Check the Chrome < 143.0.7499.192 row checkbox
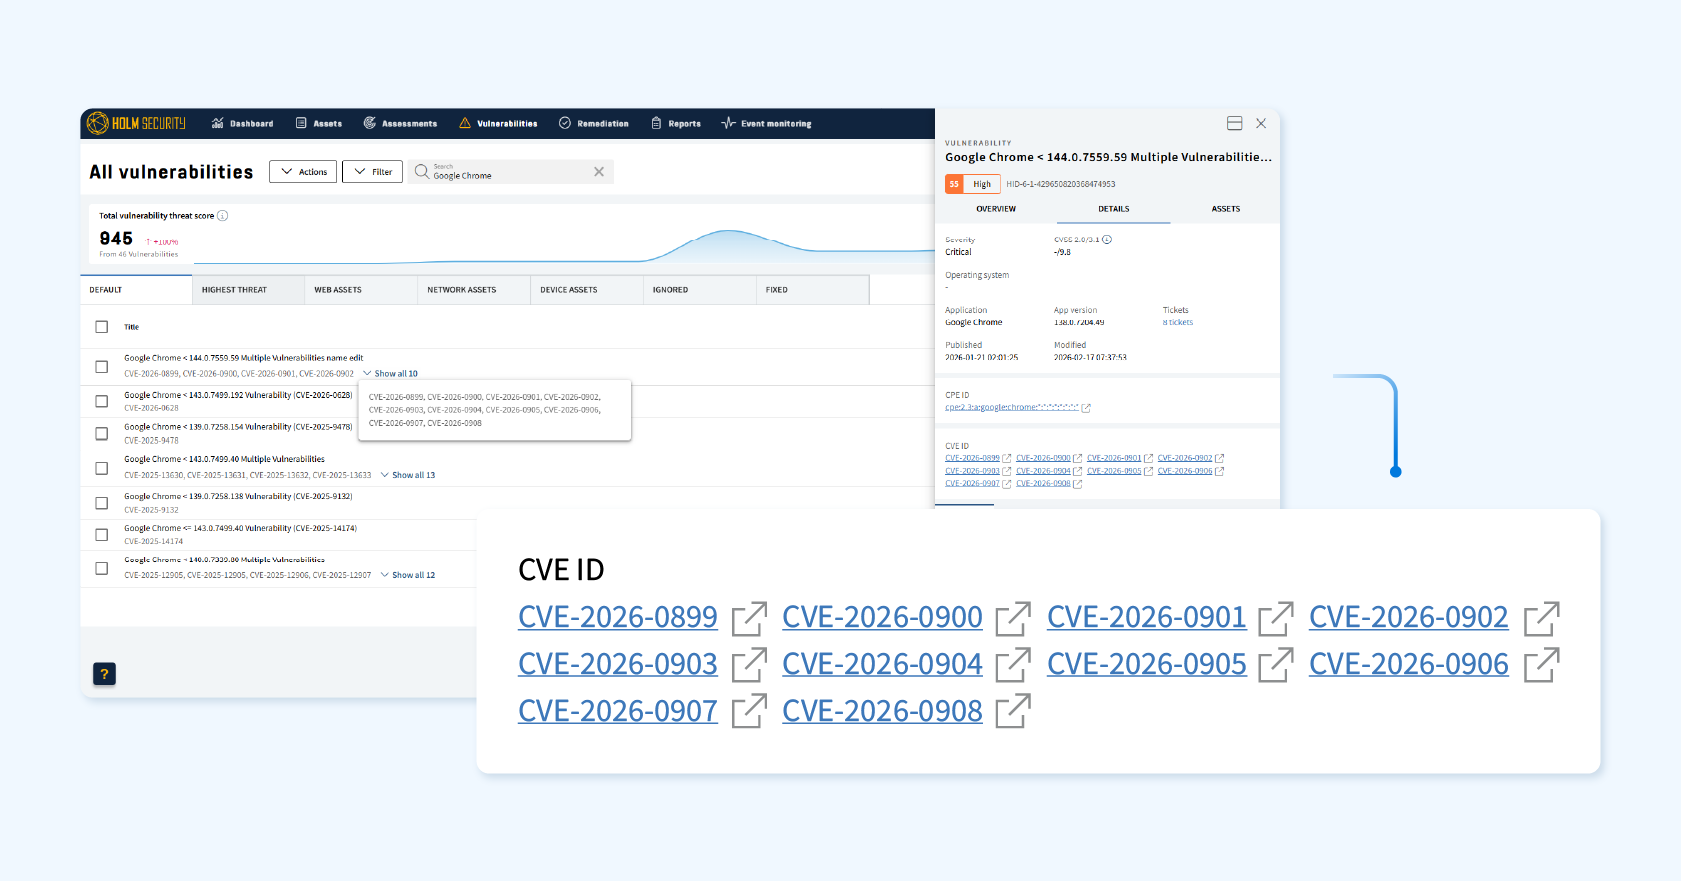 click(x=101, y=401)
